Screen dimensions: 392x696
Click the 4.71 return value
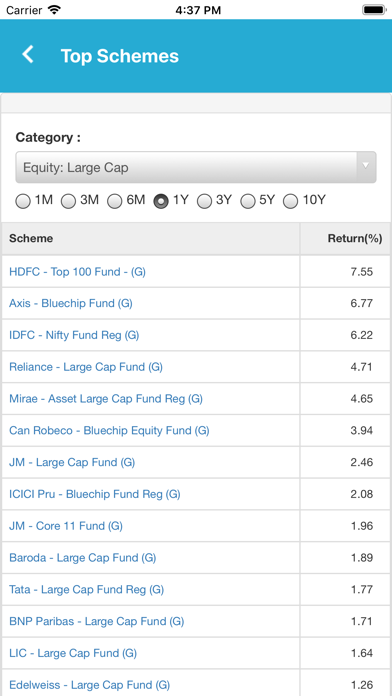pyautogui.click(x=362, y=367)
